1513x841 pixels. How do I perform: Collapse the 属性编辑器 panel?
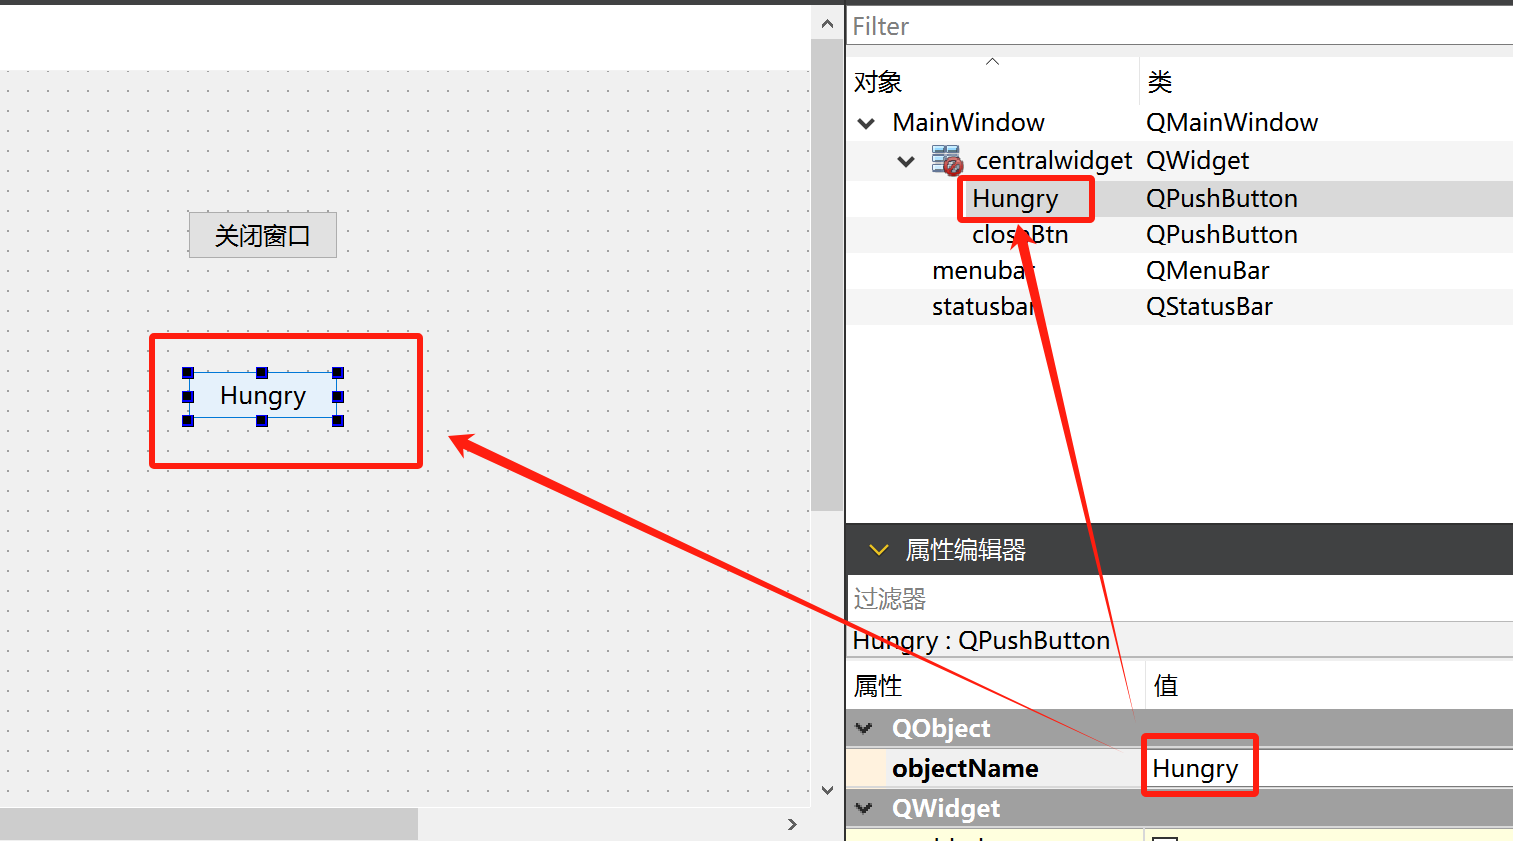click(879, 549)
